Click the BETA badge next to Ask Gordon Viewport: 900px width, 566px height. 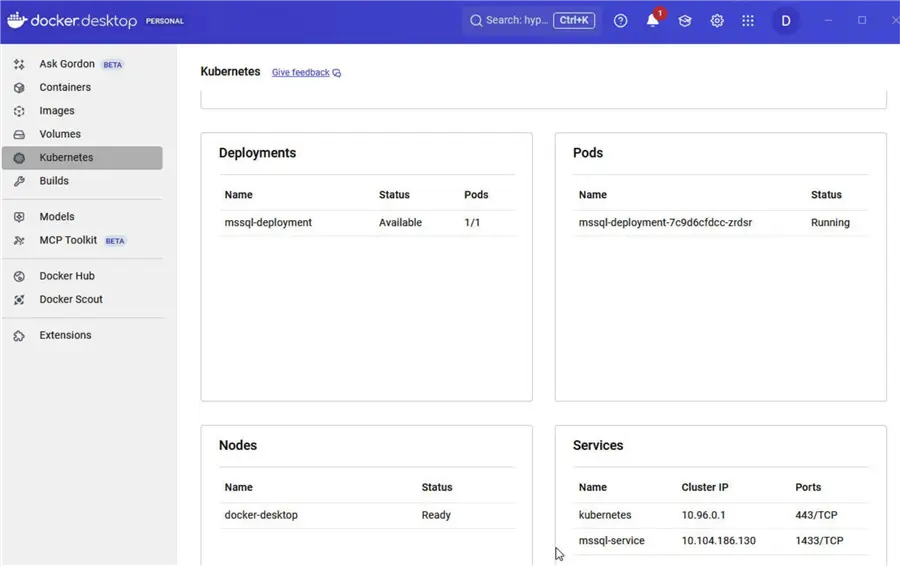click(112, 65)
